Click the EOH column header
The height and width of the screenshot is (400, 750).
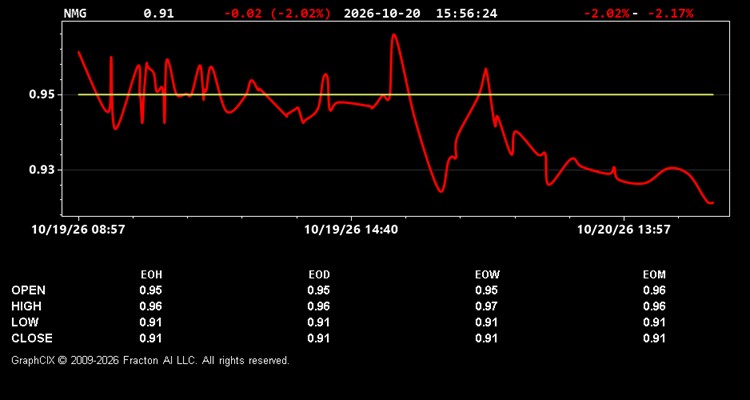click(151, 275)
